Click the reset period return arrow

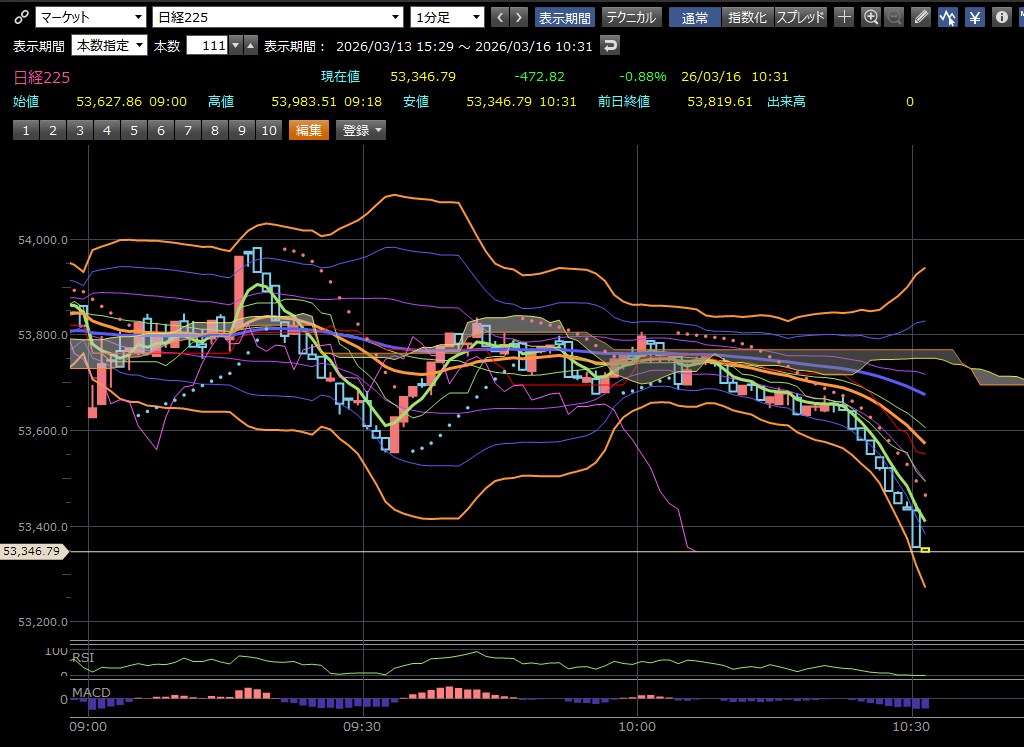click(x=610, y=45)
